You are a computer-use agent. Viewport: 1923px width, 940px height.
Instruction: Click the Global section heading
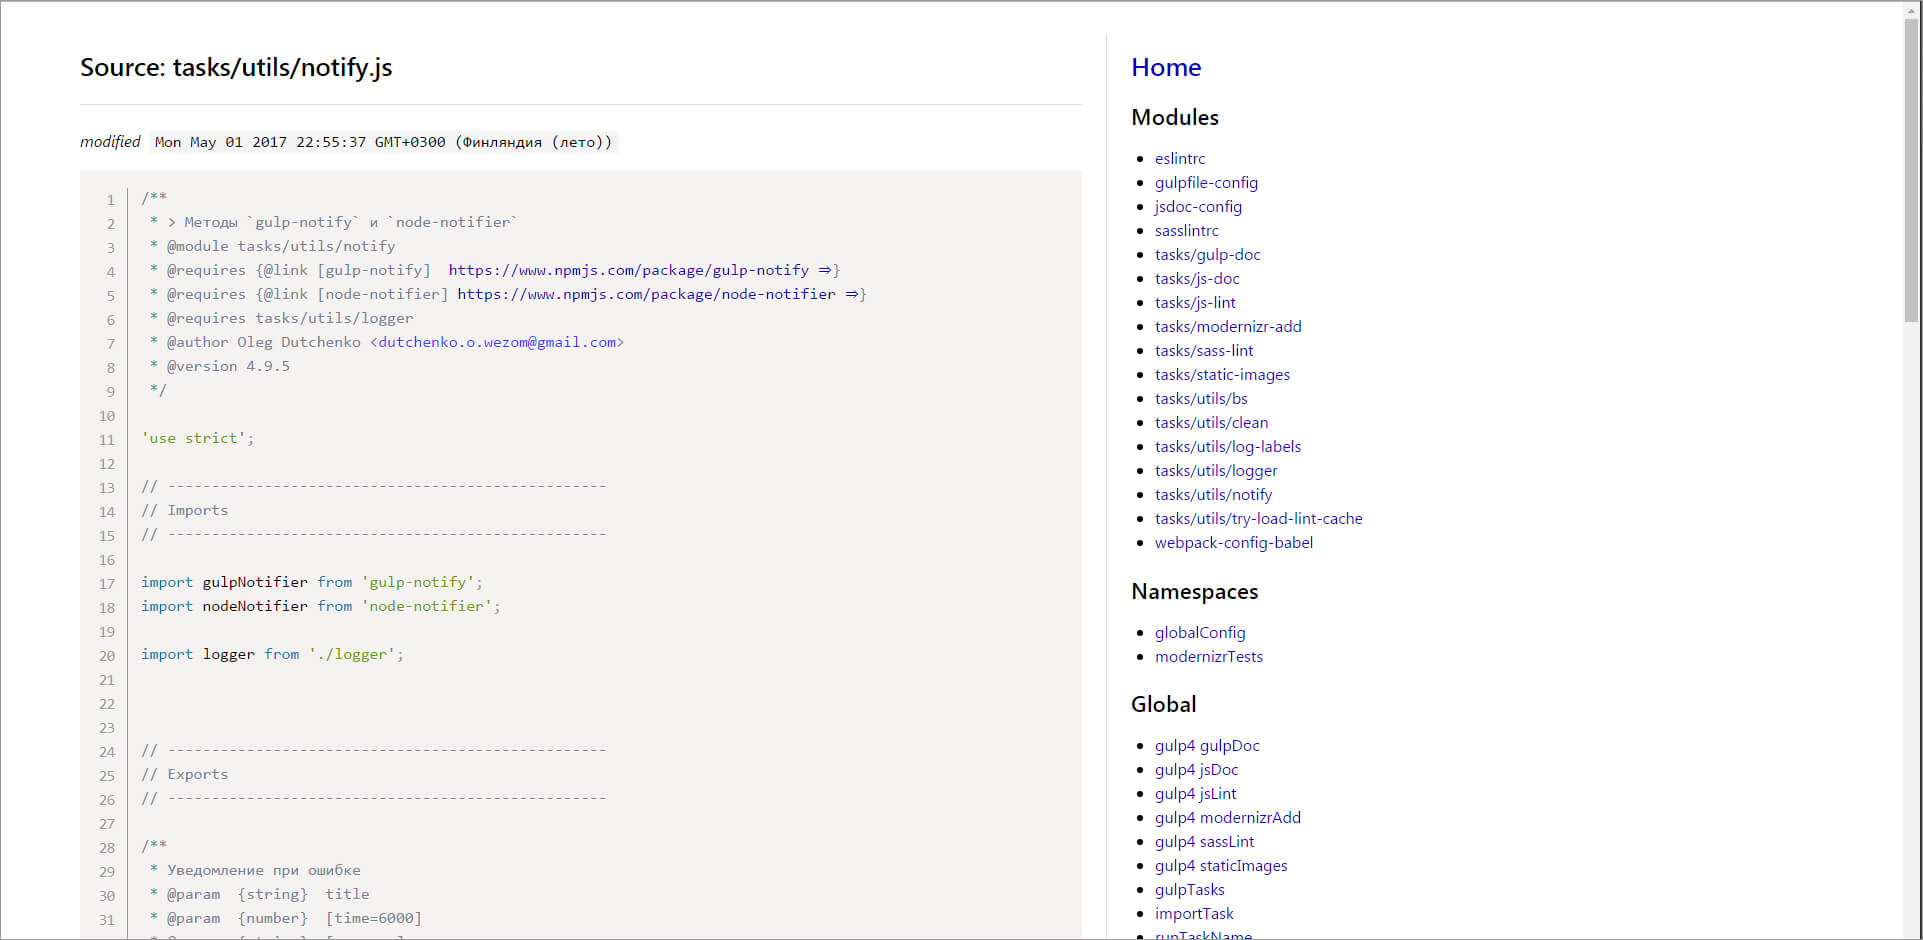(1163, 704)
